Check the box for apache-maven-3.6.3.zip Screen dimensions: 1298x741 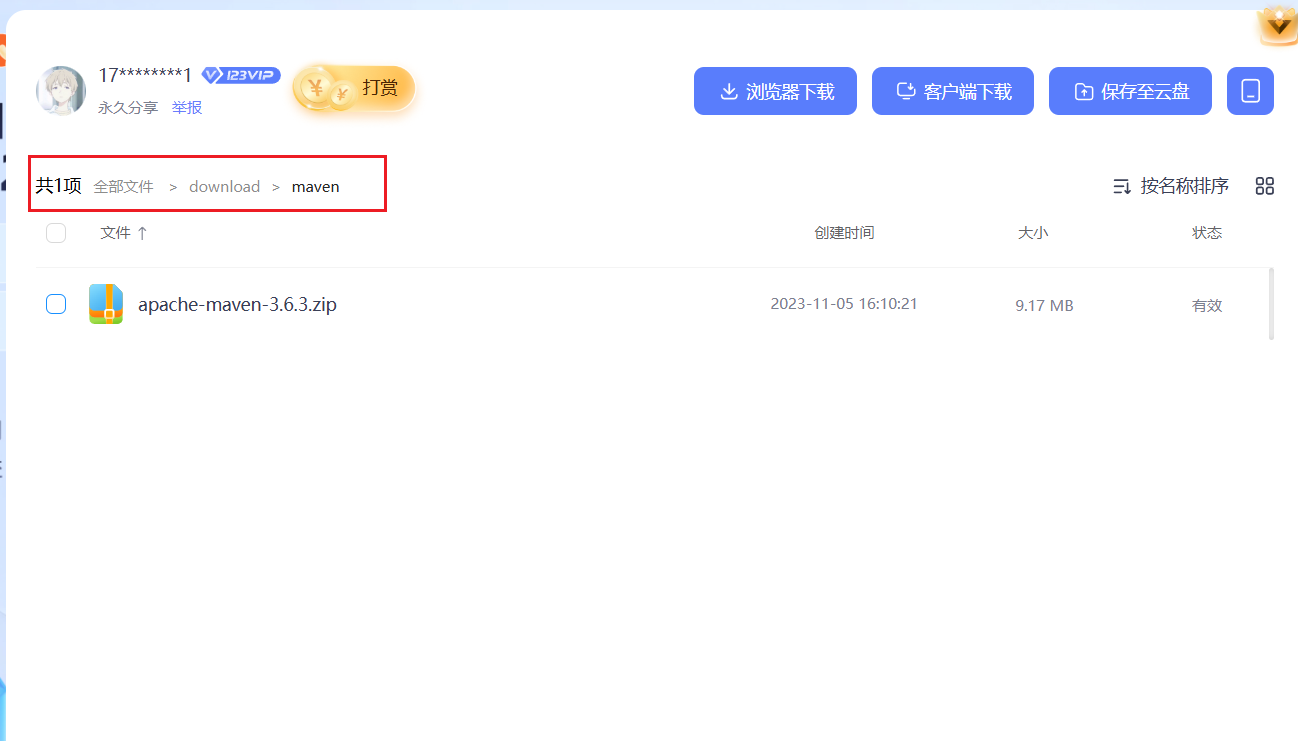[56, 304]
